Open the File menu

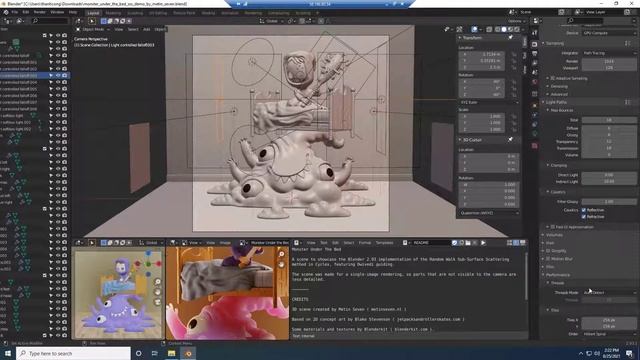pos(15,13)
